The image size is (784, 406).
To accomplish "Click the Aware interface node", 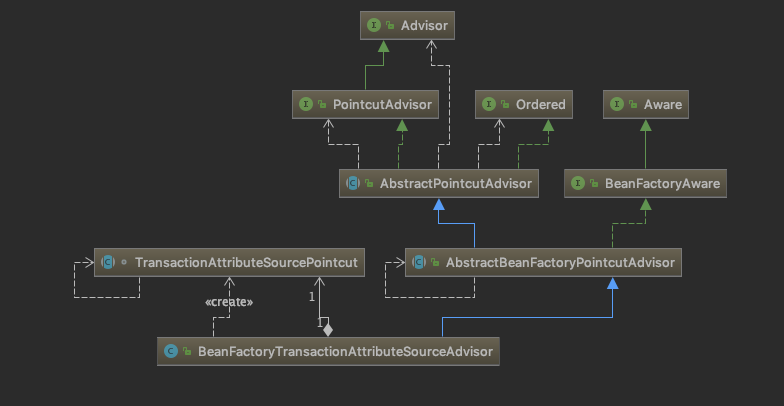I will (x=646, y=104).
